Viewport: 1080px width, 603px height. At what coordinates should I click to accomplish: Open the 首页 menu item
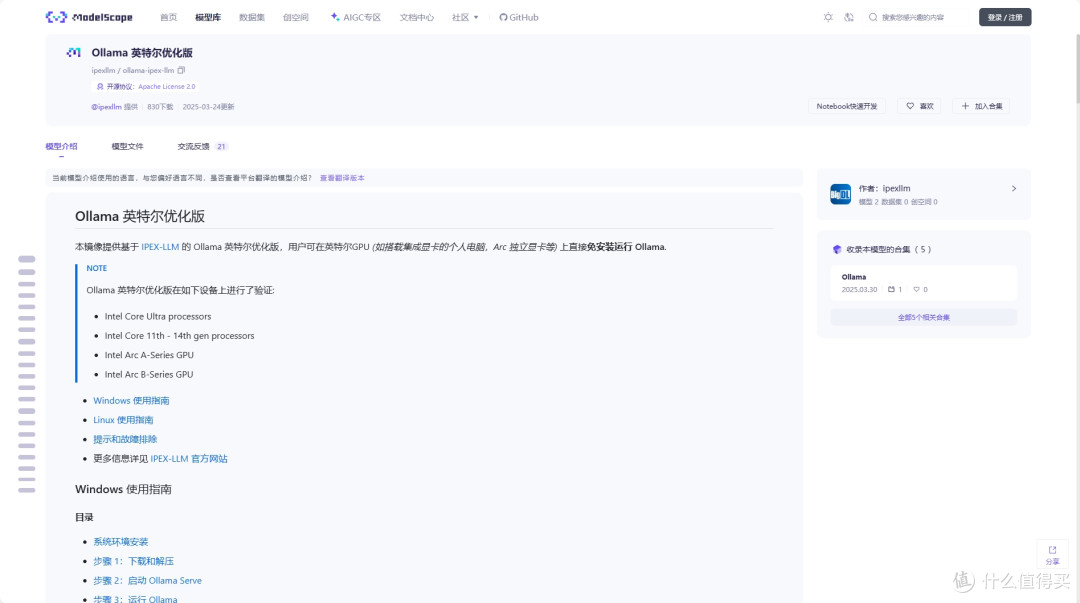point(168,17)
